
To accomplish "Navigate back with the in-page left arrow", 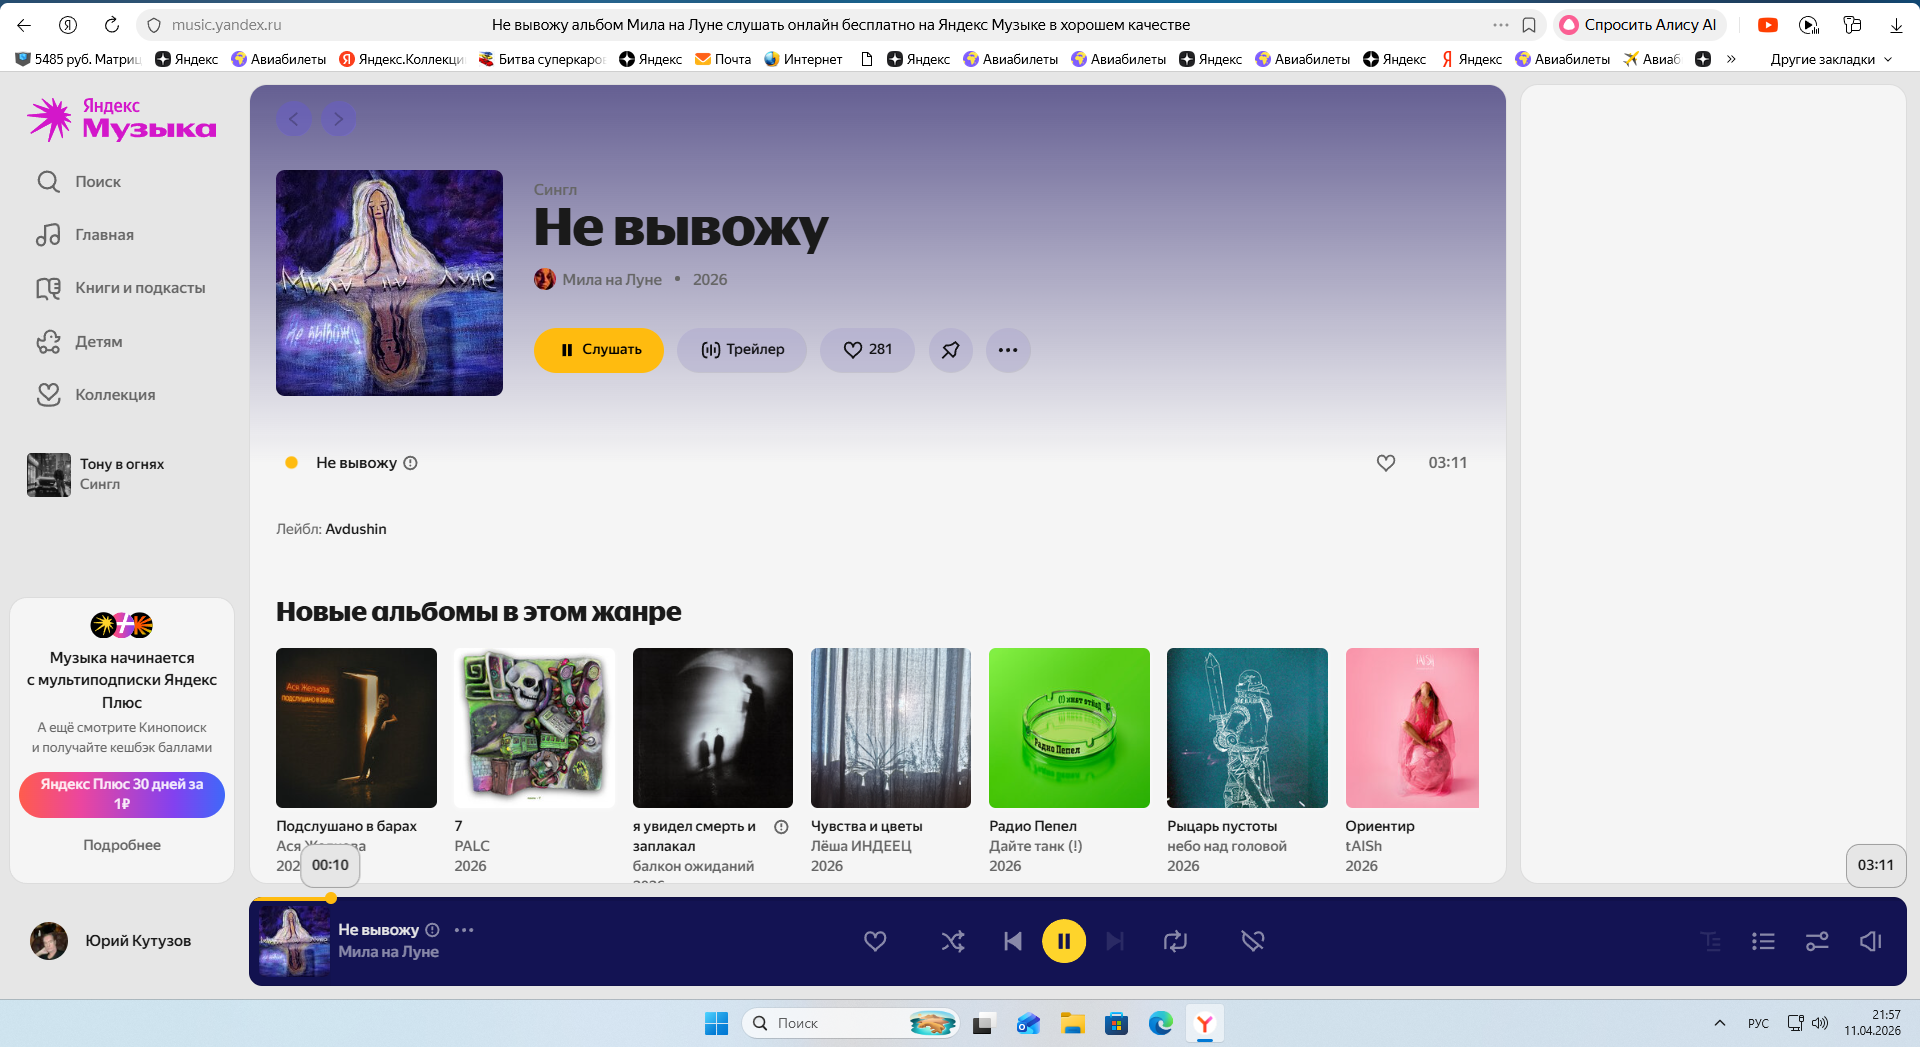I will tap(294, 119).
